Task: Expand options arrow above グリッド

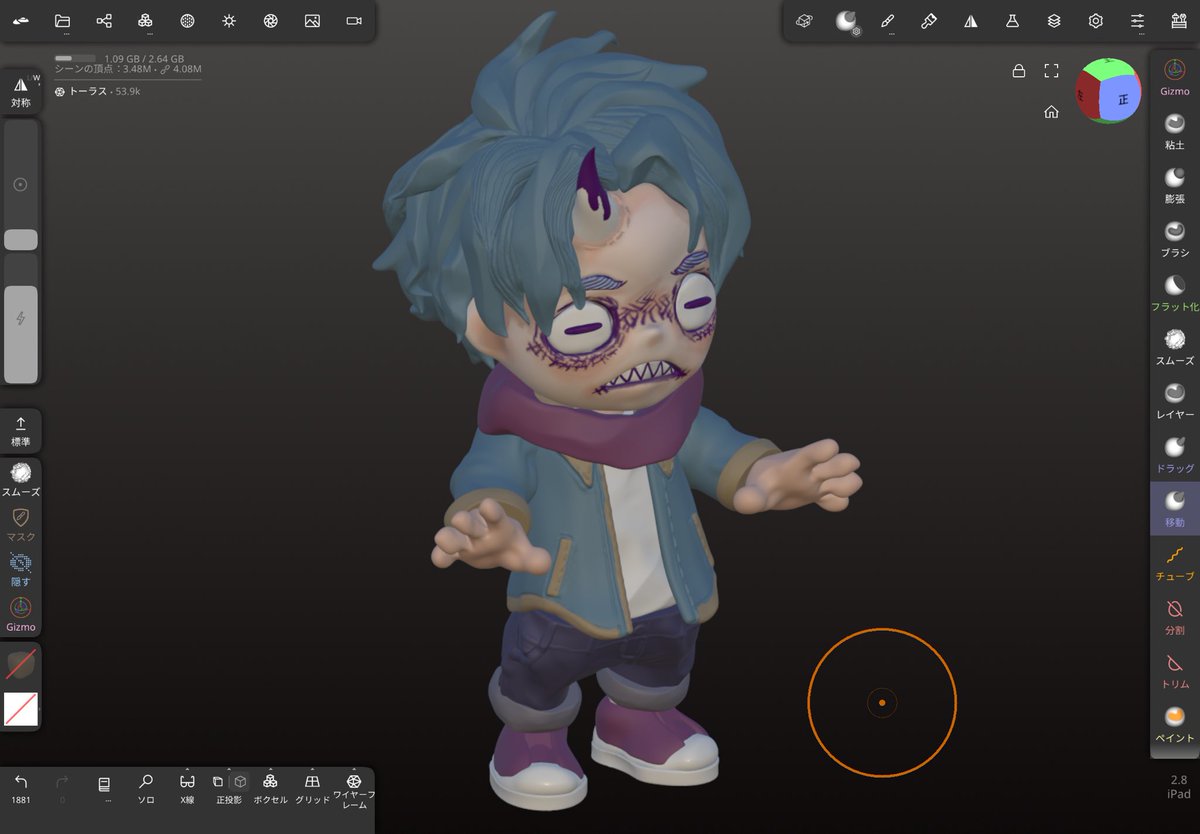Action: click(312, 770)
